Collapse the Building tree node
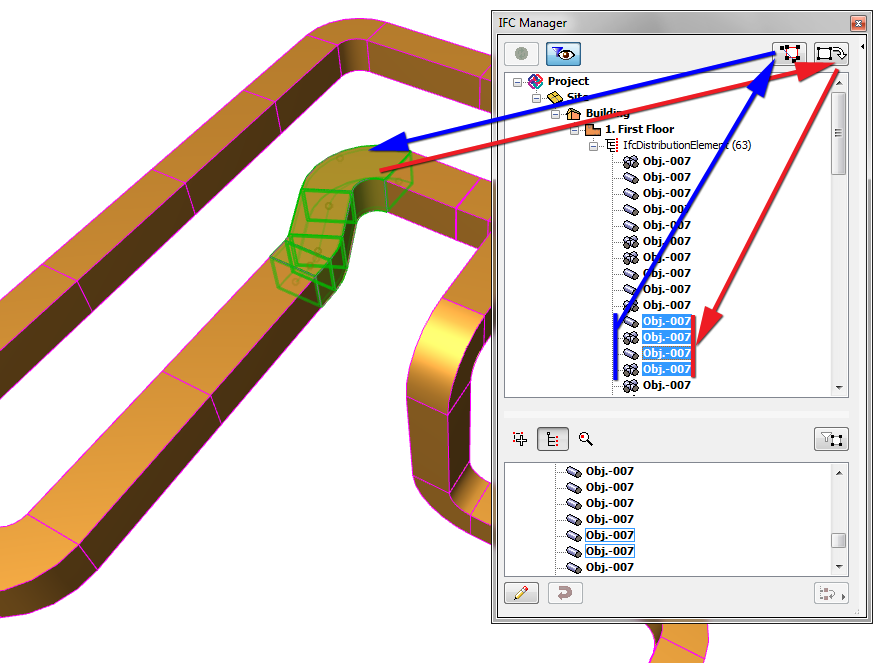 pos(556,114)
